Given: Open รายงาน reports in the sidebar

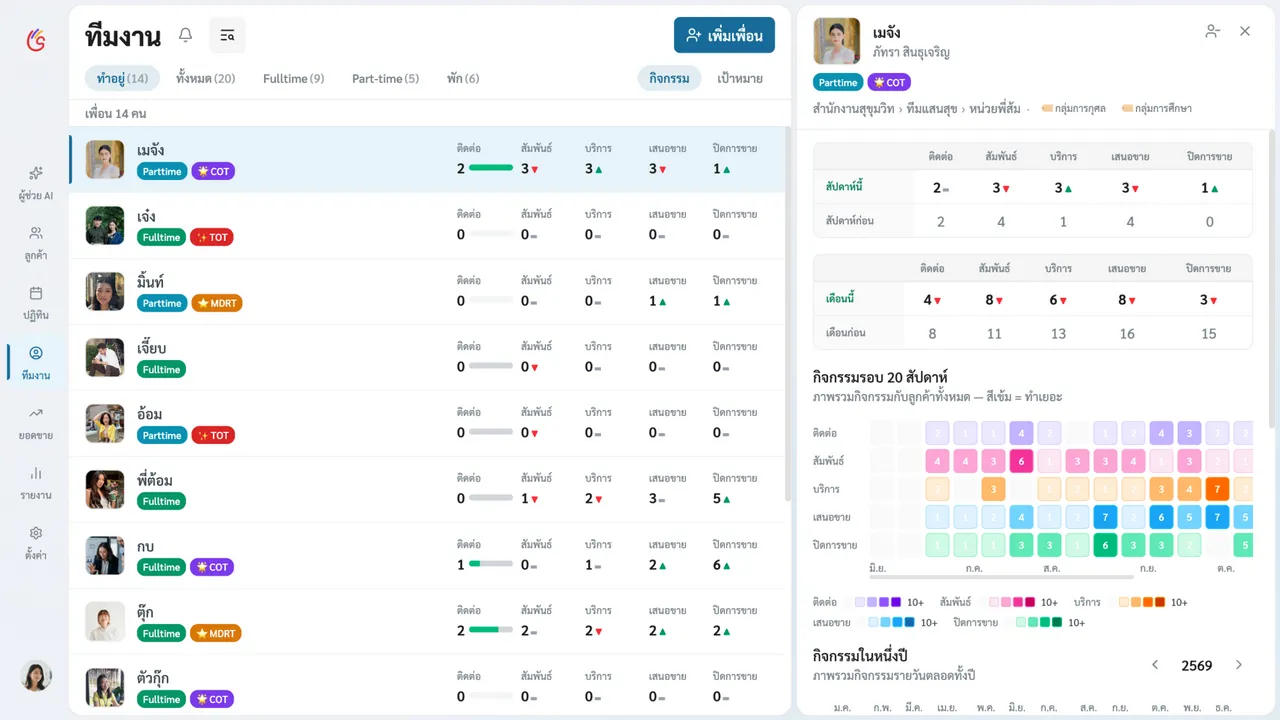Looking at the screenshot, I should click(x=36, y=483).
